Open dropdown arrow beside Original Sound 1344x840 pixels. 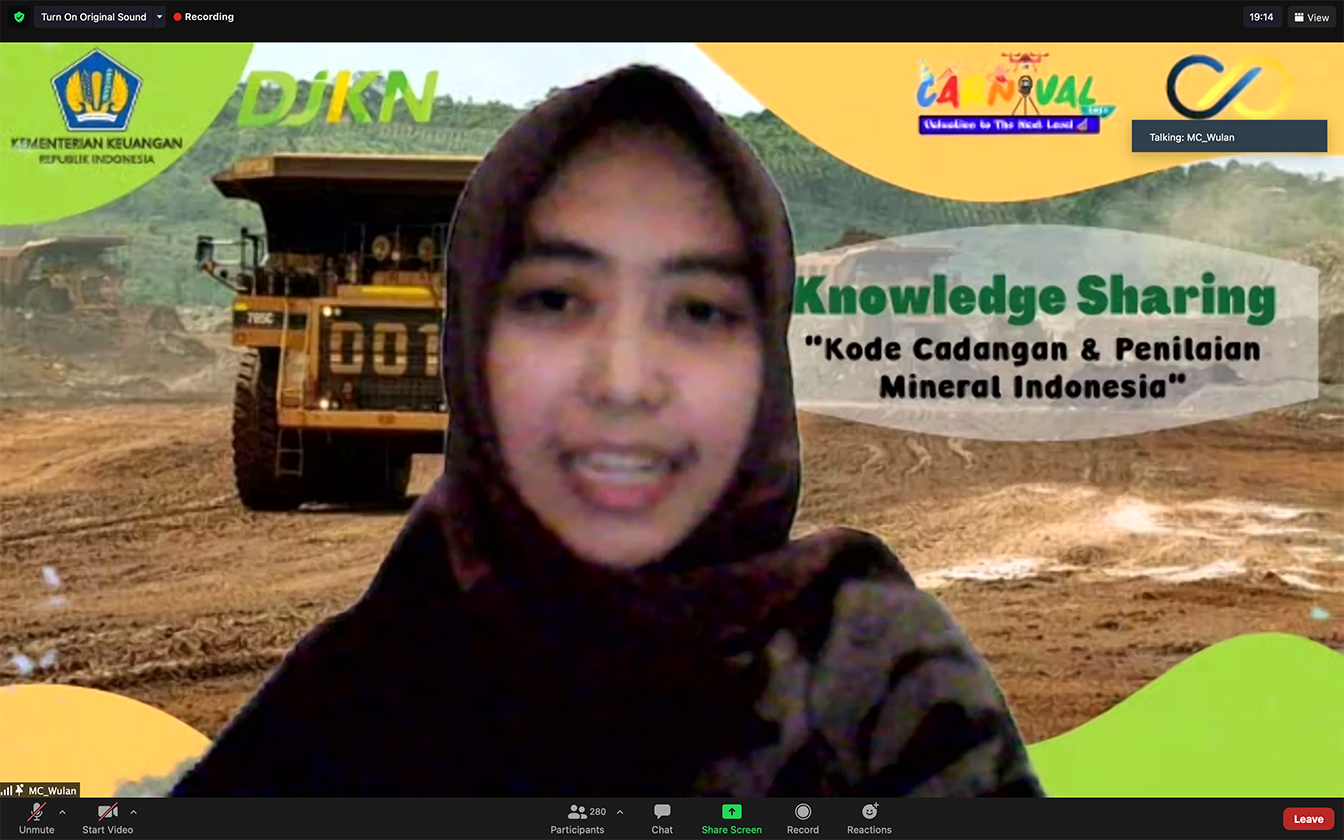point(159,17)
